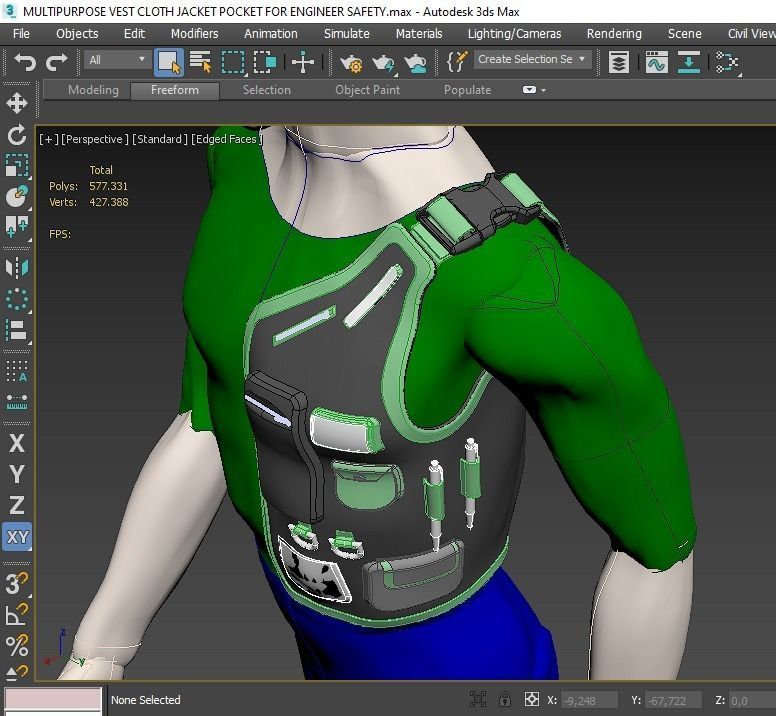The width and height of the screenshot is (776, 716).
Task: Toggle the XY plane constraint
Action: (x=17, y=537)
